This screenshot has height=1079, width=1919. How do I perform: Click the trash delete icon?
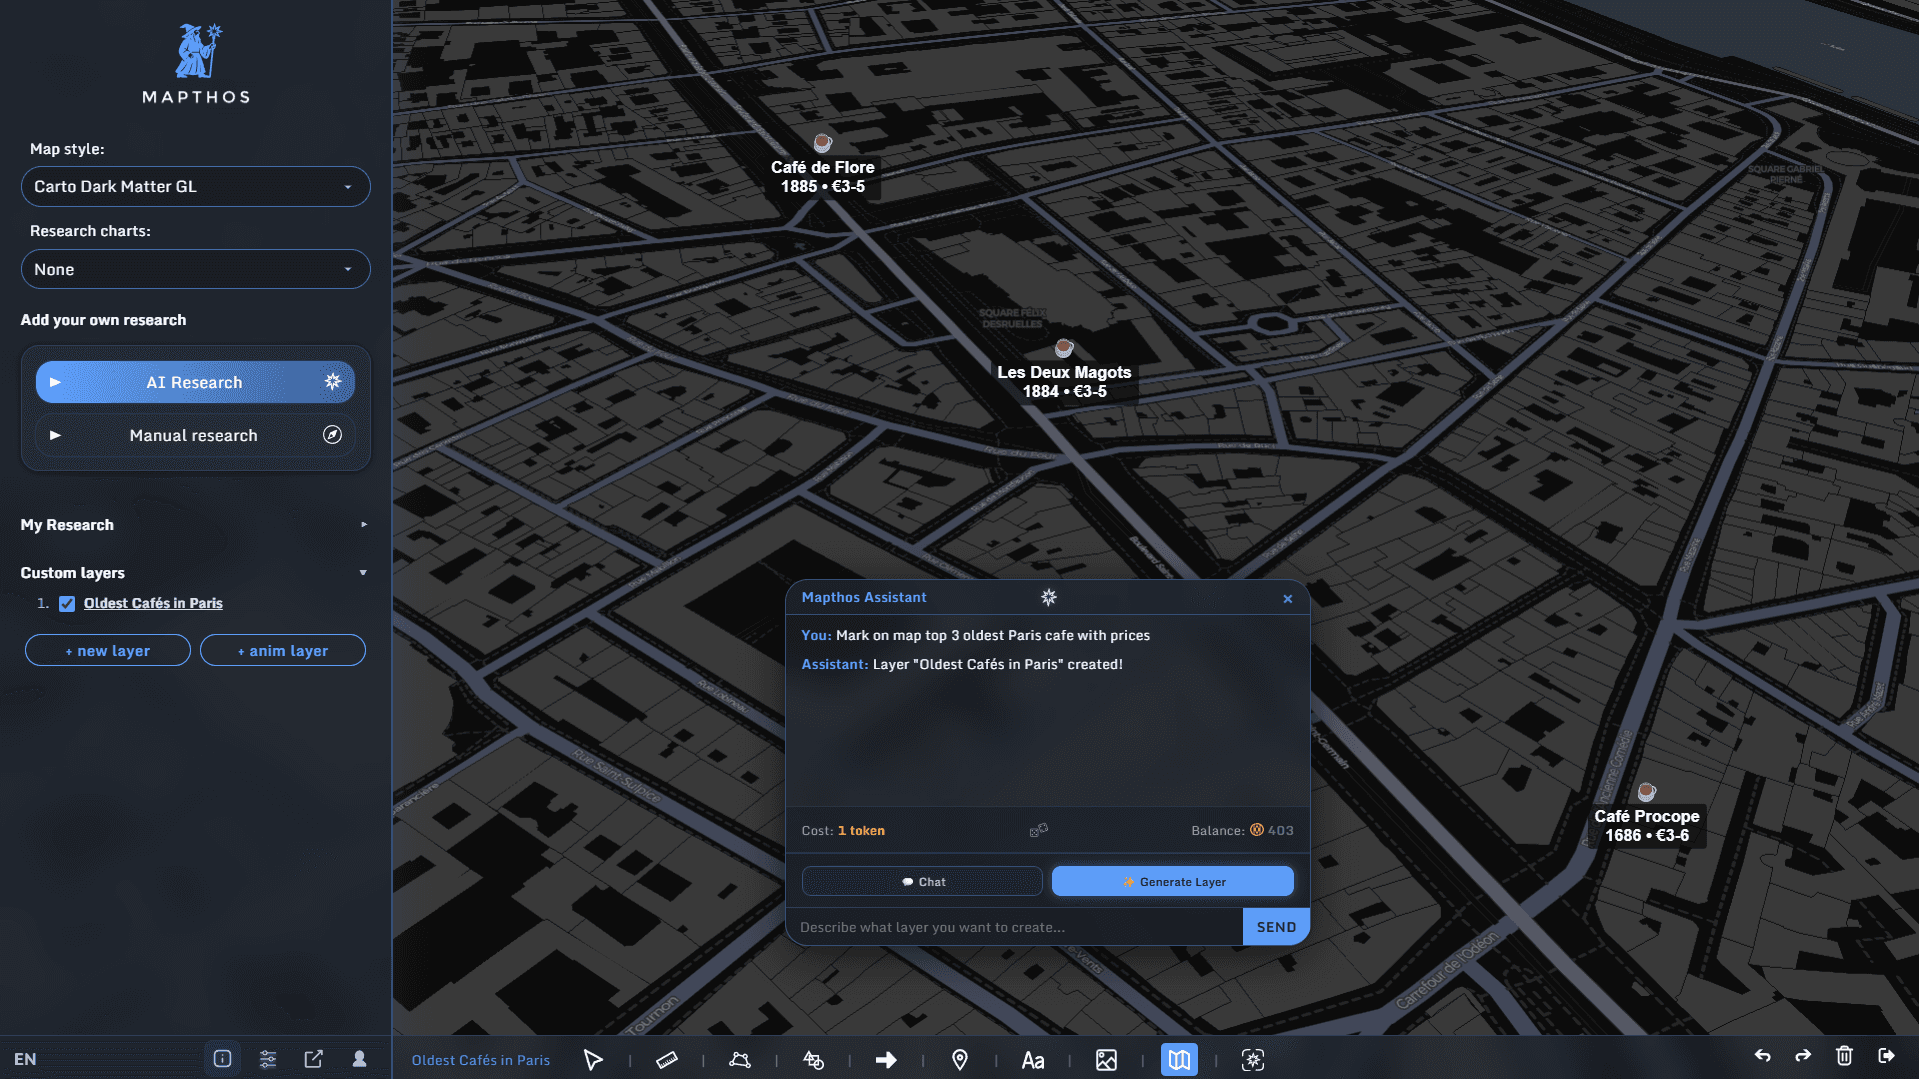[x=1844, y=1056]
